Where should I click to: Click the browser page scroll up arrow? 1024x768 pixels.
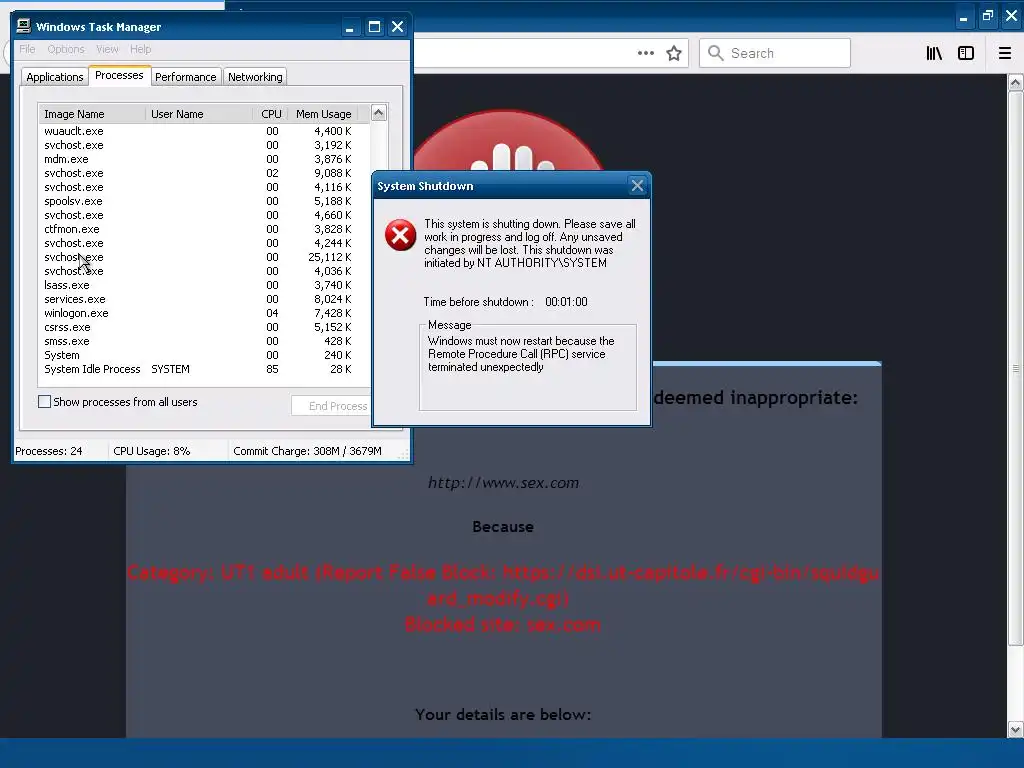1015,82
